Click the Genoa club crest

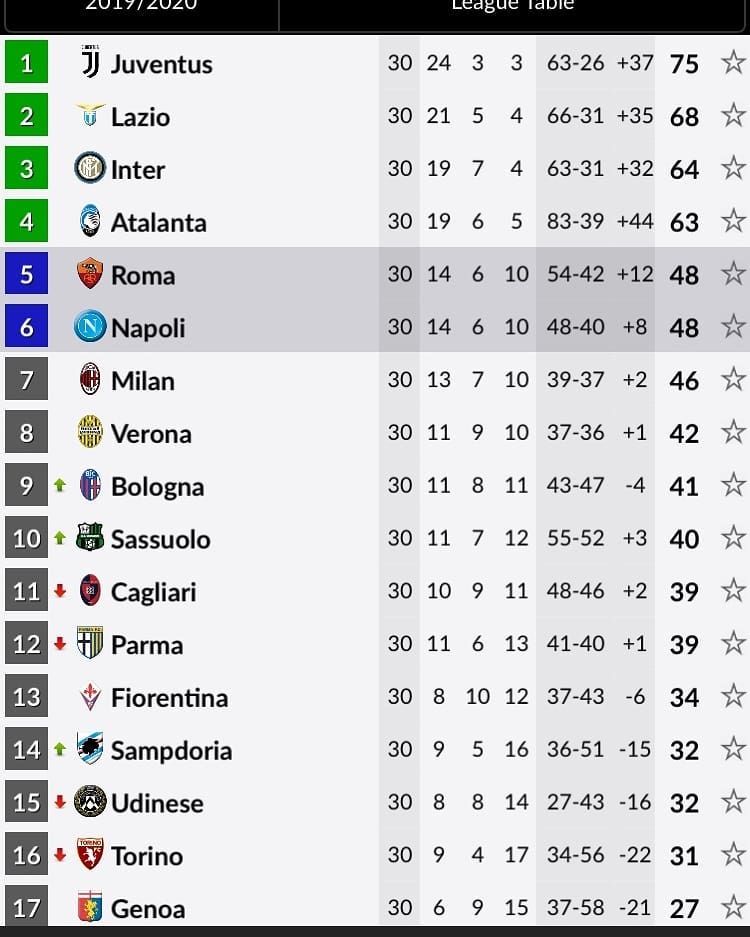click(x=90, y=907)
